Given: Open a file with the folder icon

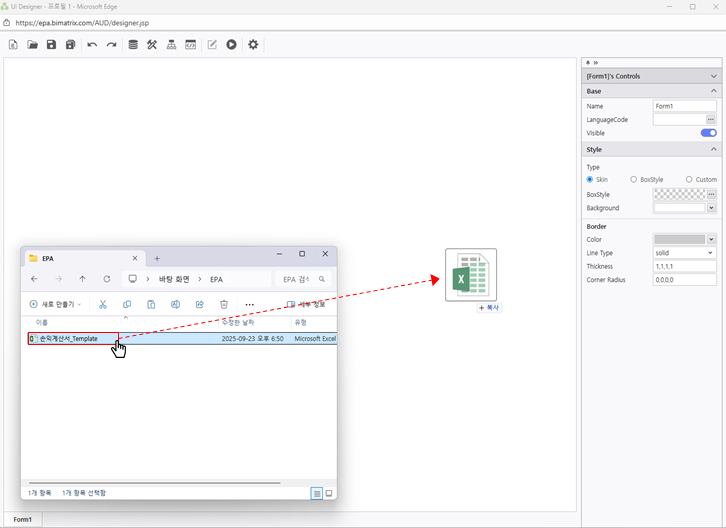Looking at the screenshot, I should click(x=32, y=45).
